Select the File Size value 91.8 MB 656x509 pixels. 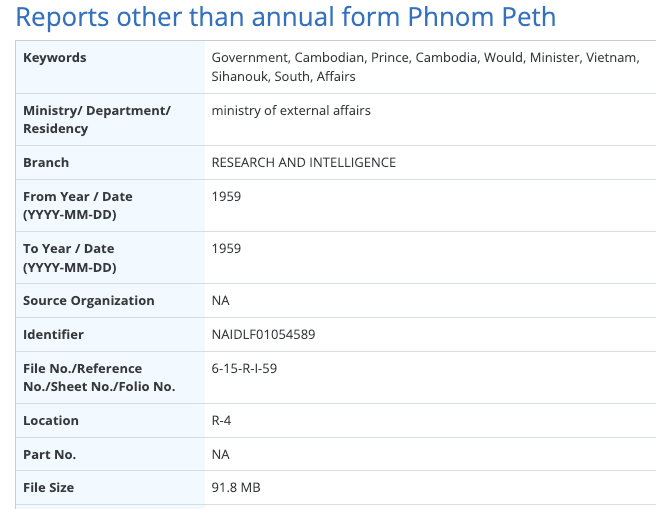click(236, 487)
